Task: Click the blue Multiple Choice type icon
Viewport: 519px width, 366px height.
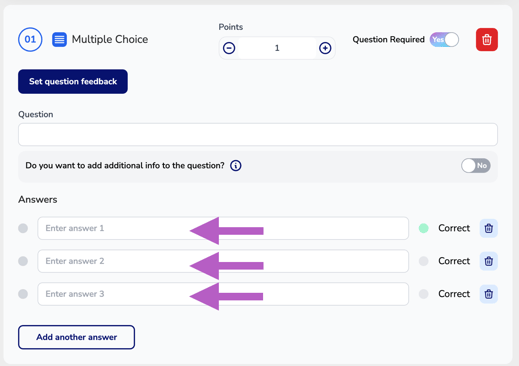Action: tap(59, 40)
